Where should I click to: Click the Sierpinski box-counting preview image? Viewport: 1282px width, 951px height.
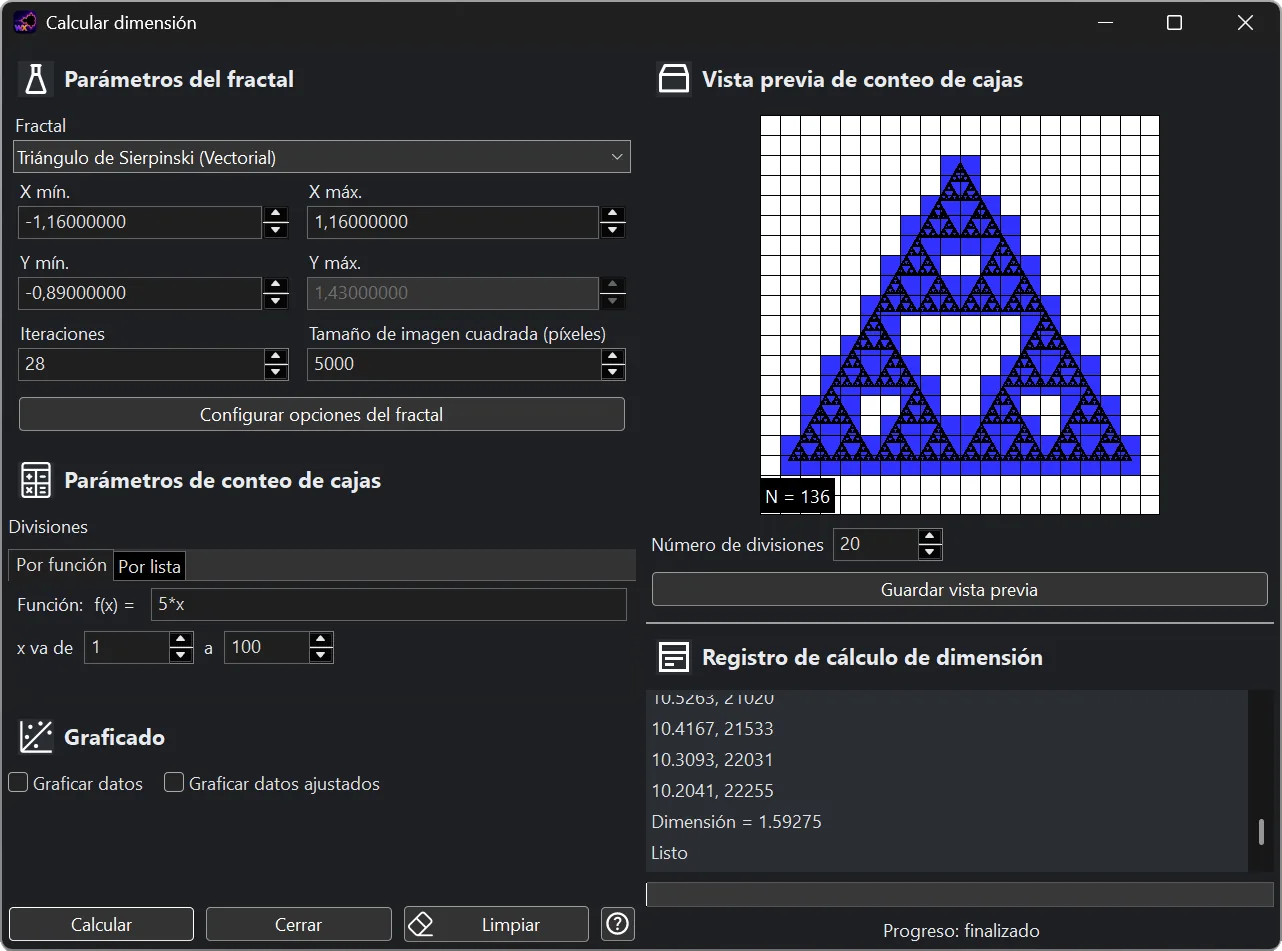(960, 315)
